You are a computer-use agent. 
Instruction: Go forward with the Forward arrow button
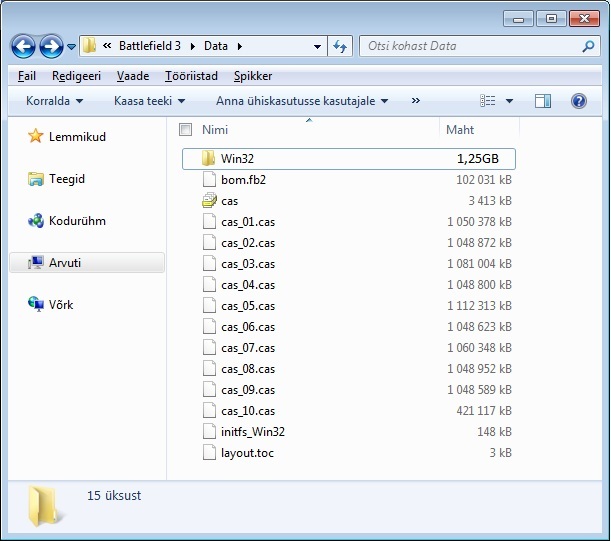tap(51, 46)
